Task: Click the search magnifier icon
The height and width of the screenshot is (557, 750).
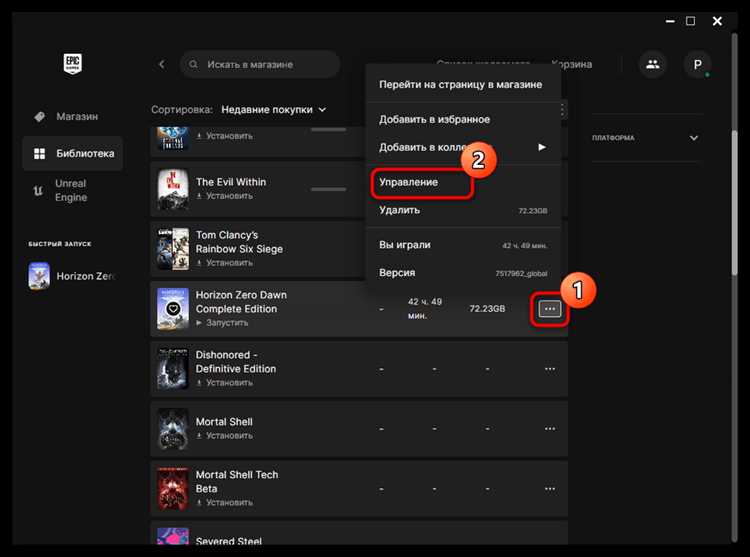Action: 193,64
